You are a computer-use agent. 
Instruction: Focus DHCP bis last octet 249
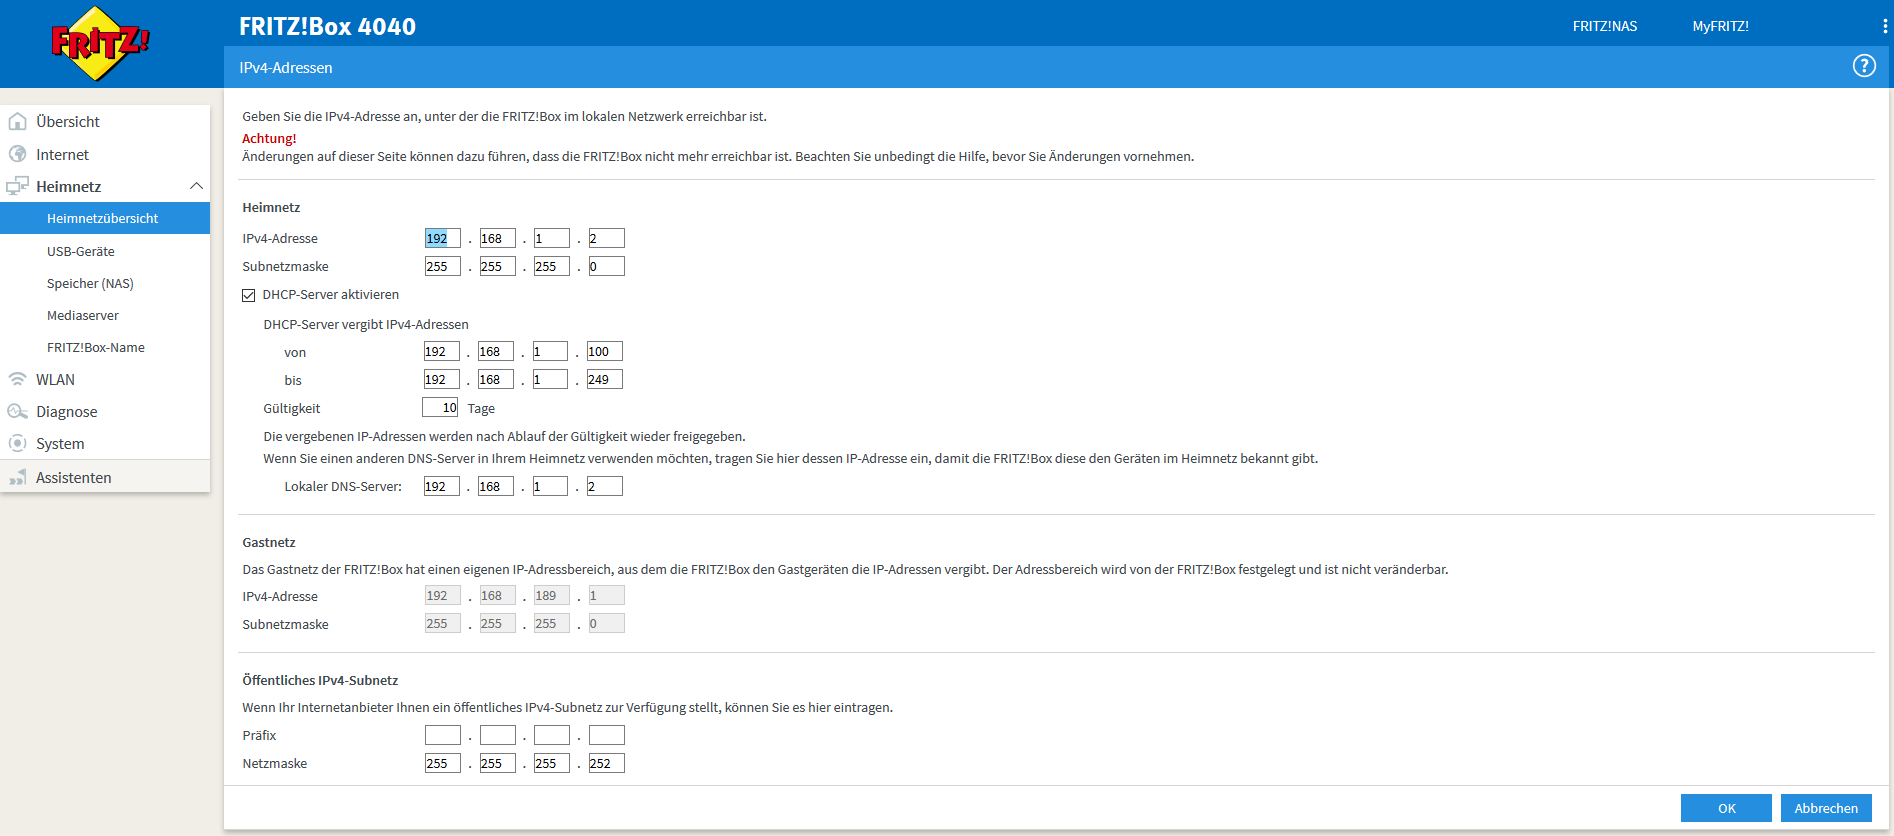click(605, 379)
